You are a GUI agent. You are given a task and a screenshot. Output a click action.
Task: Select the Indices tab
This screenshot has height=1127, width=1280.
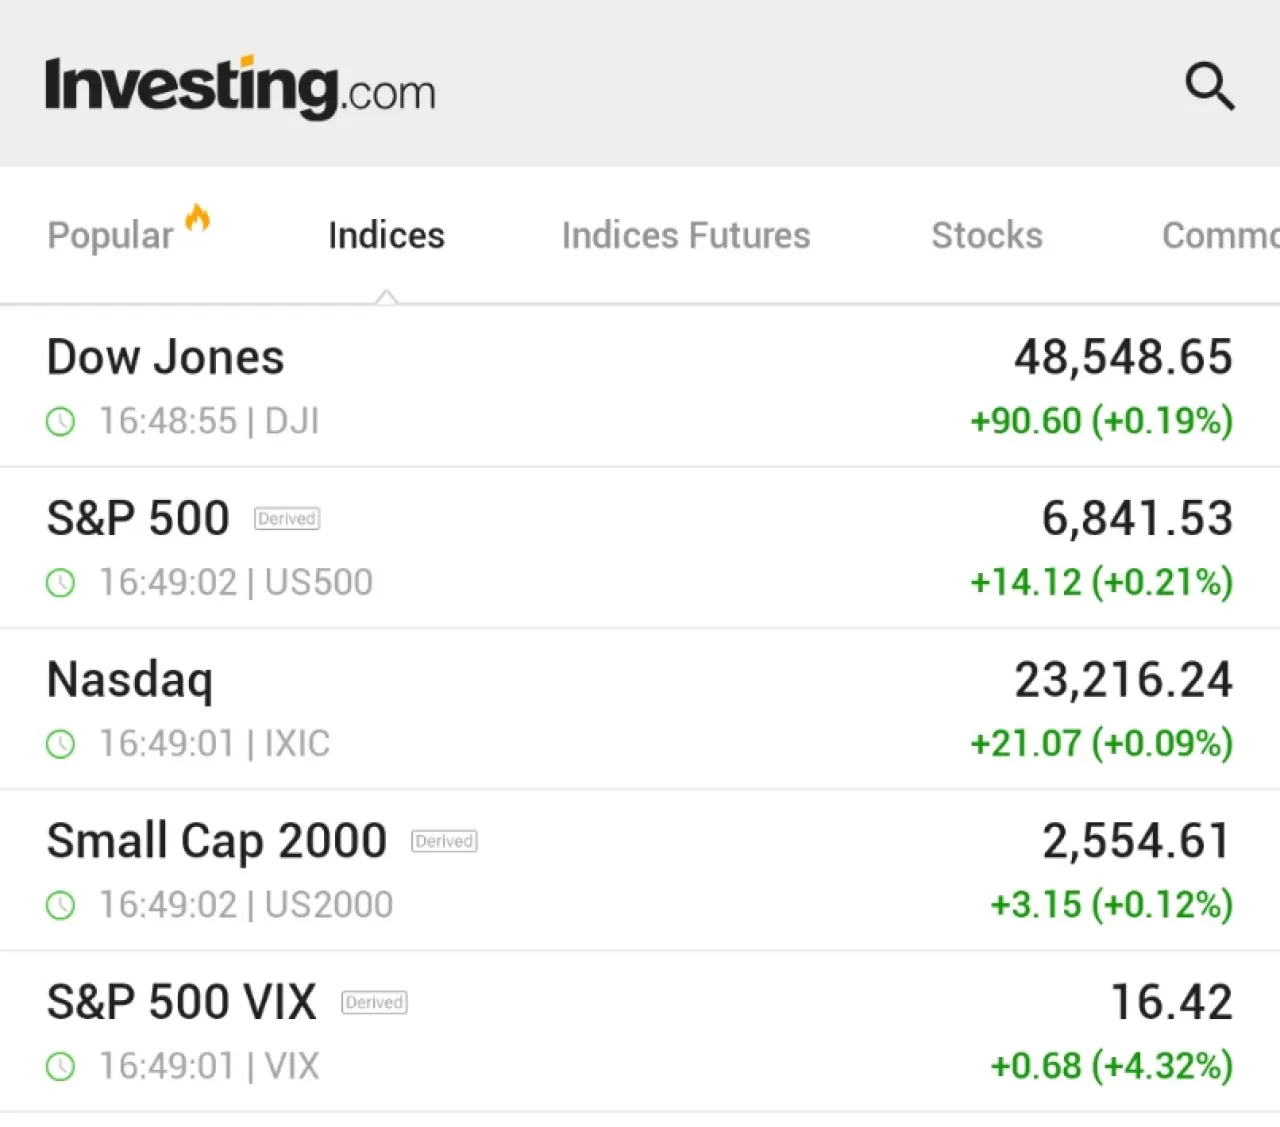pyautogui.click(x=386, y=236)
